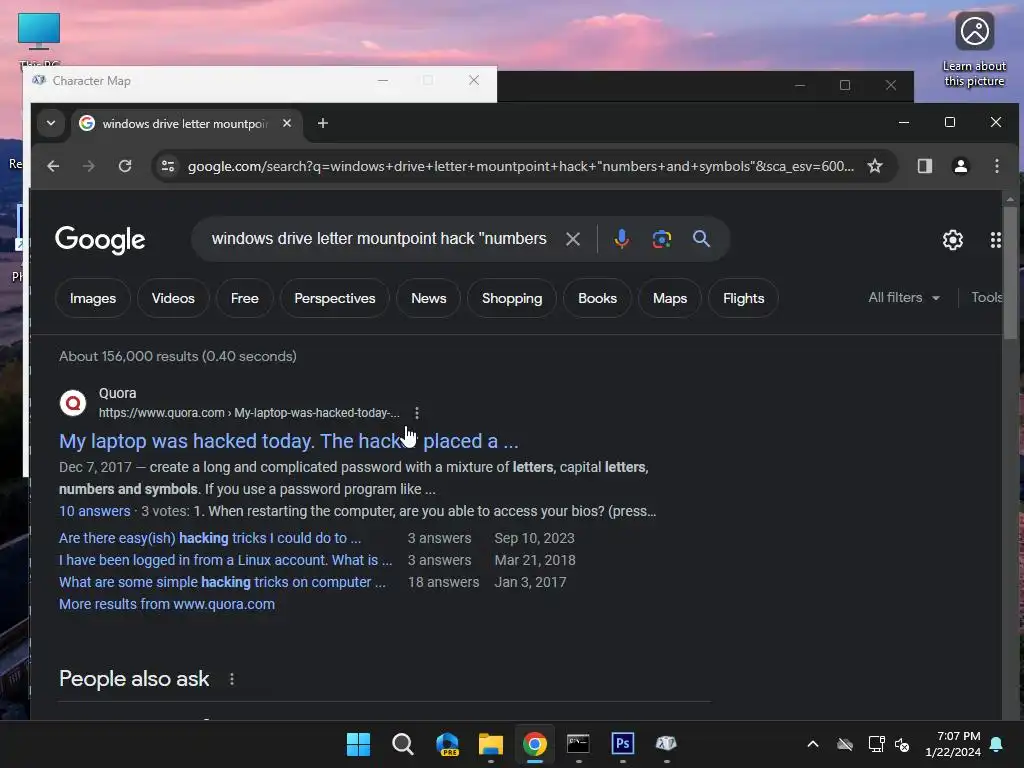Open the Windows Start menu
Screen dimensions: 1024x768
click(x=358, y=744)
